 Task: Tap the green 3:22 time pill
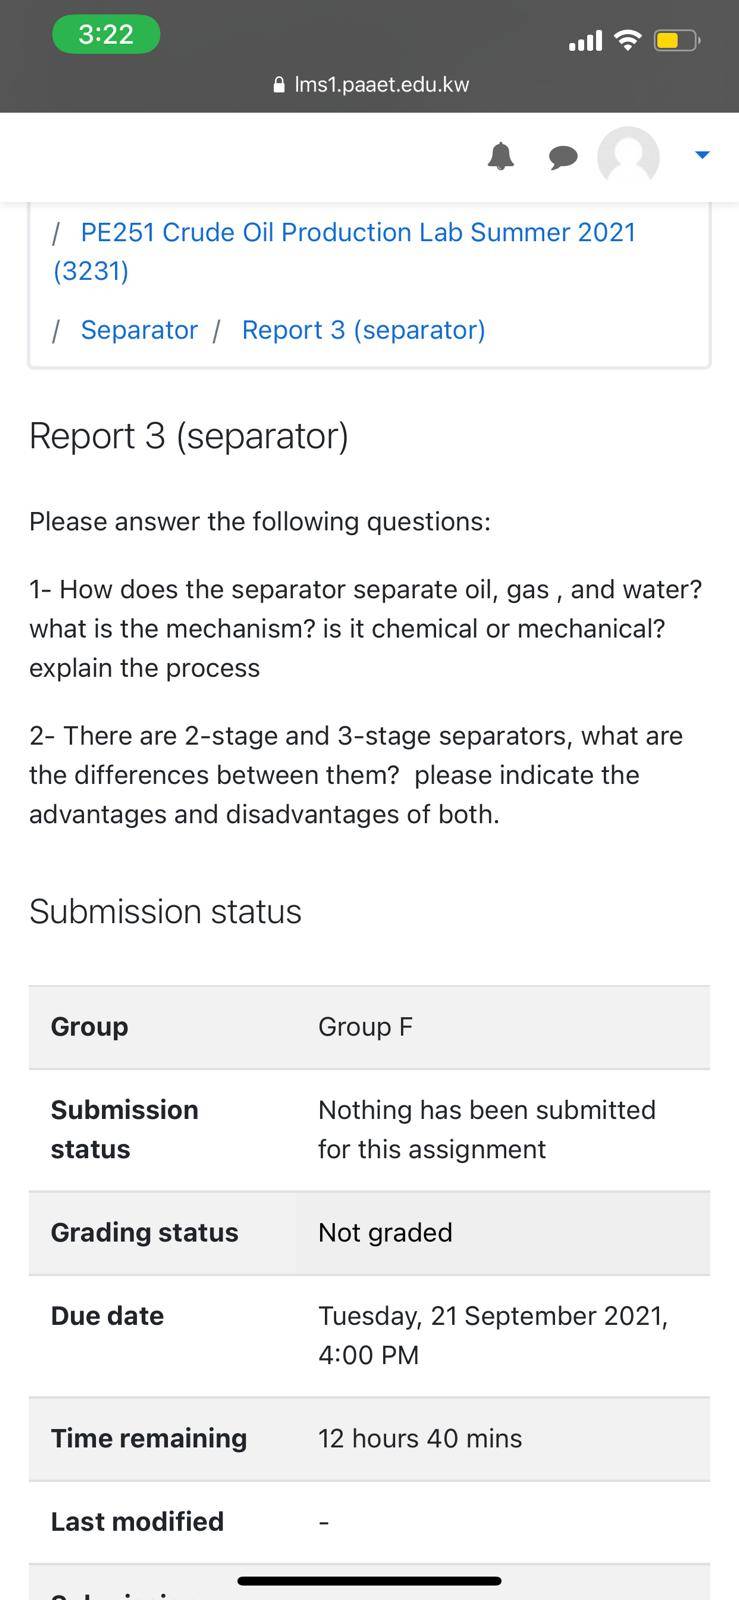pos(106,34)
